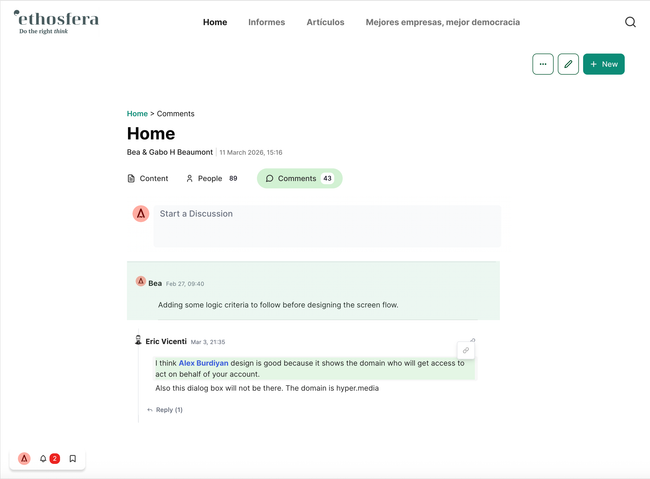The width and height of the screenshot is (650, 479).
Task: Switch to the Content tab
Action: click(147, 178)
